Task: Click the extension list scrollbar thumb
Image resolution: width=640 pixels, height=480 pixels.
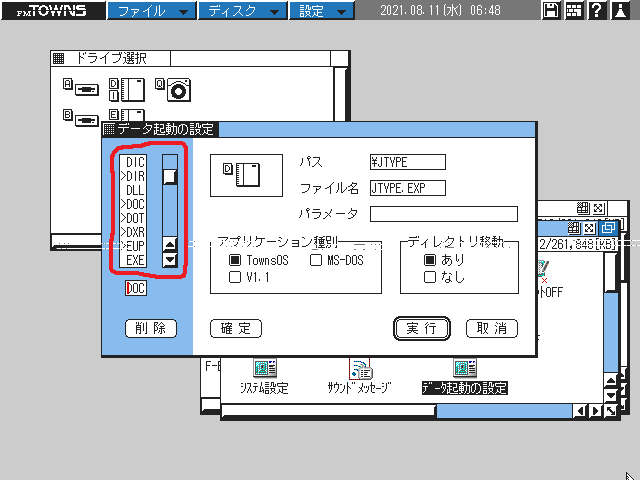Action: [170, 177]
